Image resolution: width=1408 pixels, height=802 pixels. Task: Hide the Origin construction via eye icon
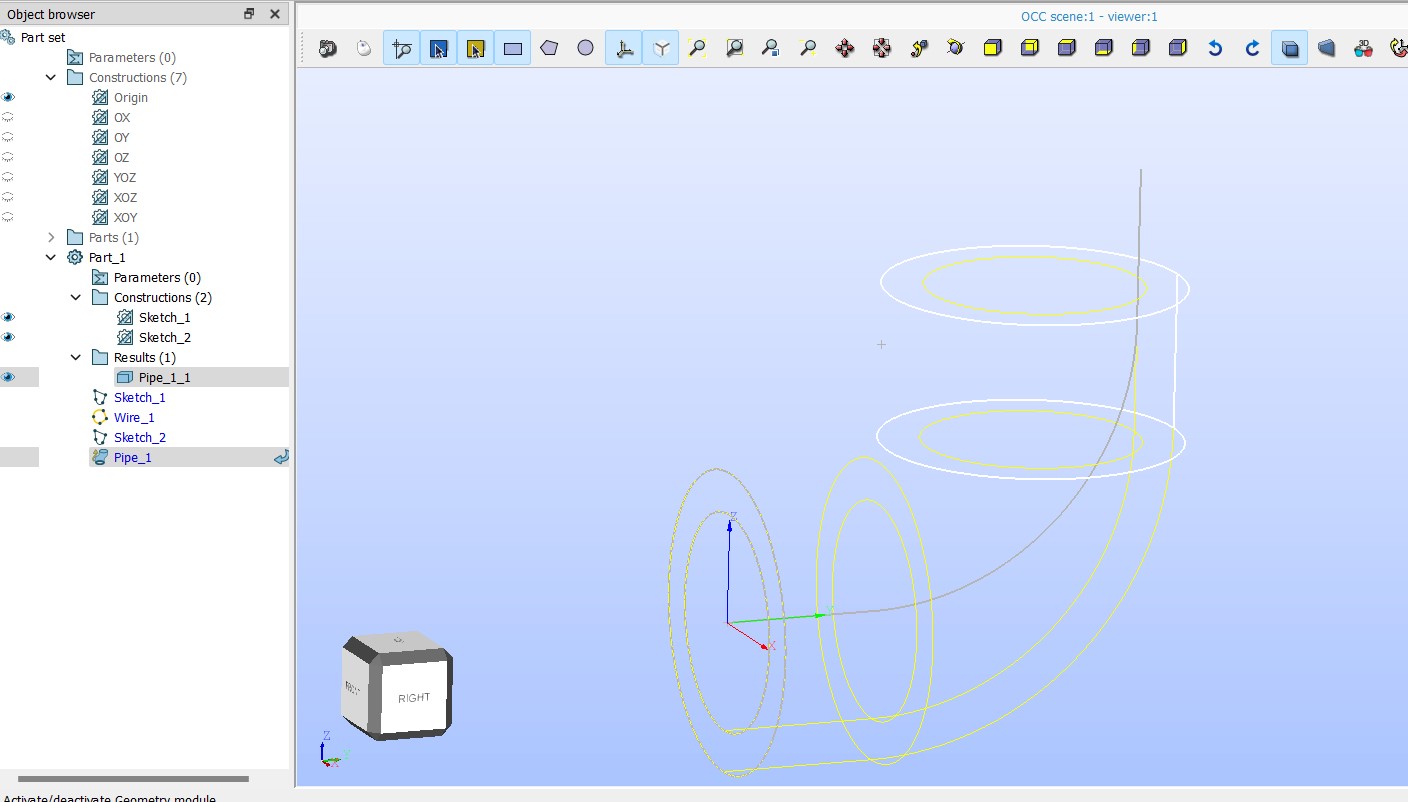9,97
